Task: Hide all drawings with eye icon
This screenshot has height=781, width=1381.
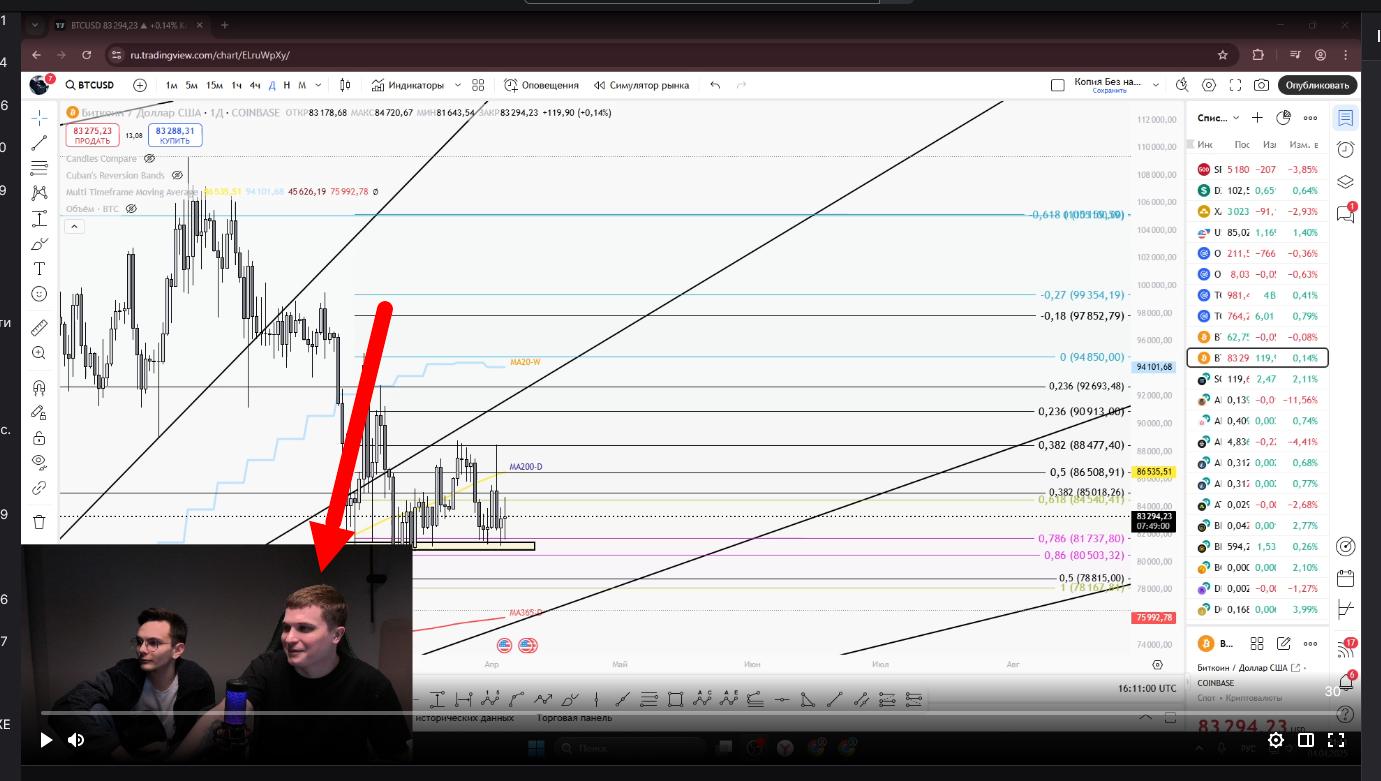Action: coord(39,462)
